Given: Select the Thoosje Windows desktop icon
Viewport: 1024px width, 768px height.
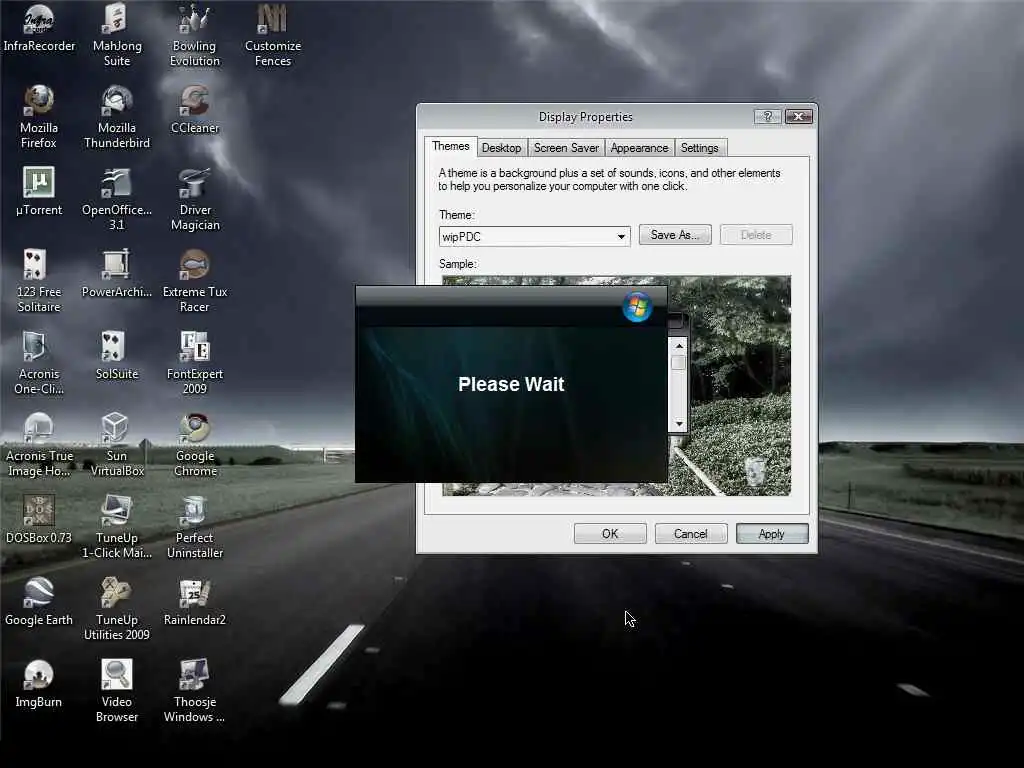Looking at the screenshot, I should coord(195,692).
